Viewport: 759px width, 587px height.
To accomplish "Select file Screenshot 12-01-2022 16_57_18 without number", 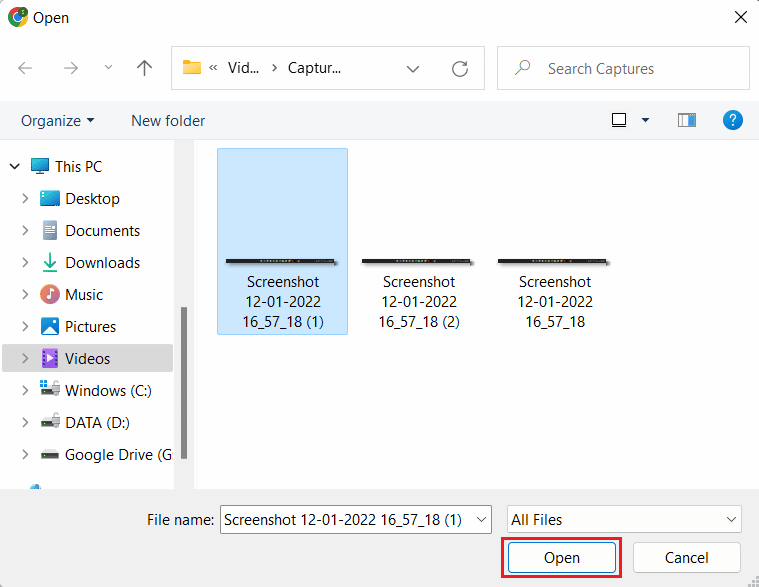I will point(555,293).
